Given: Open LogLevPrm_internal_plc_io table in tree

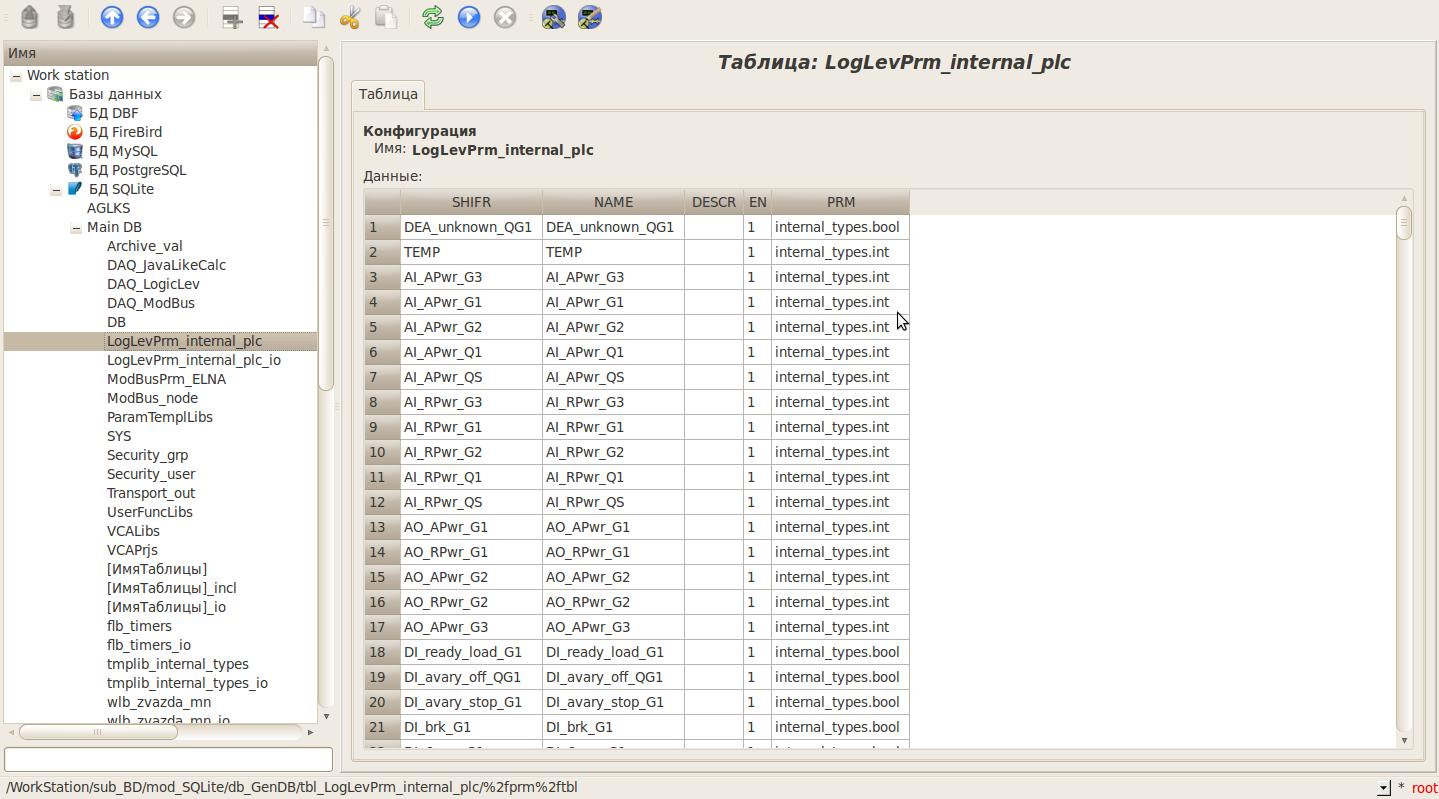Looking at the screenshot, I should (x=193, y=360).
